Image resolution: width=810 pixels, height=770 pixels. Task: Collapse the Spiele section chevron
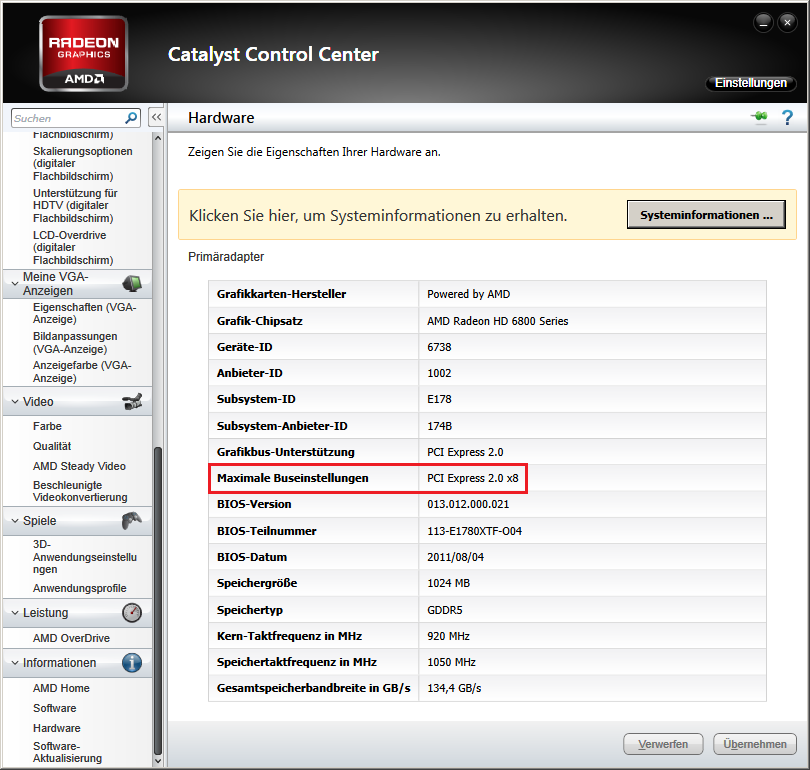click(15, 521)
